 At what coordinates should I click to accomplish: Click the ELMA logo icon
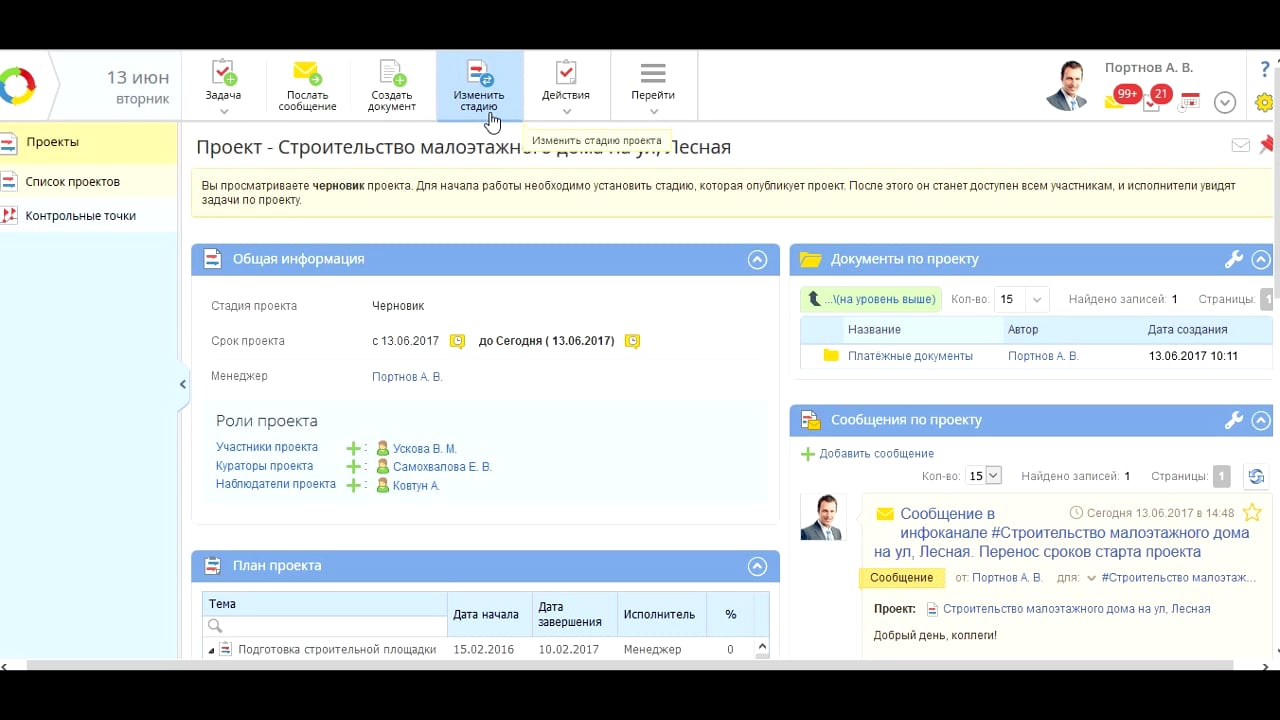17,86
